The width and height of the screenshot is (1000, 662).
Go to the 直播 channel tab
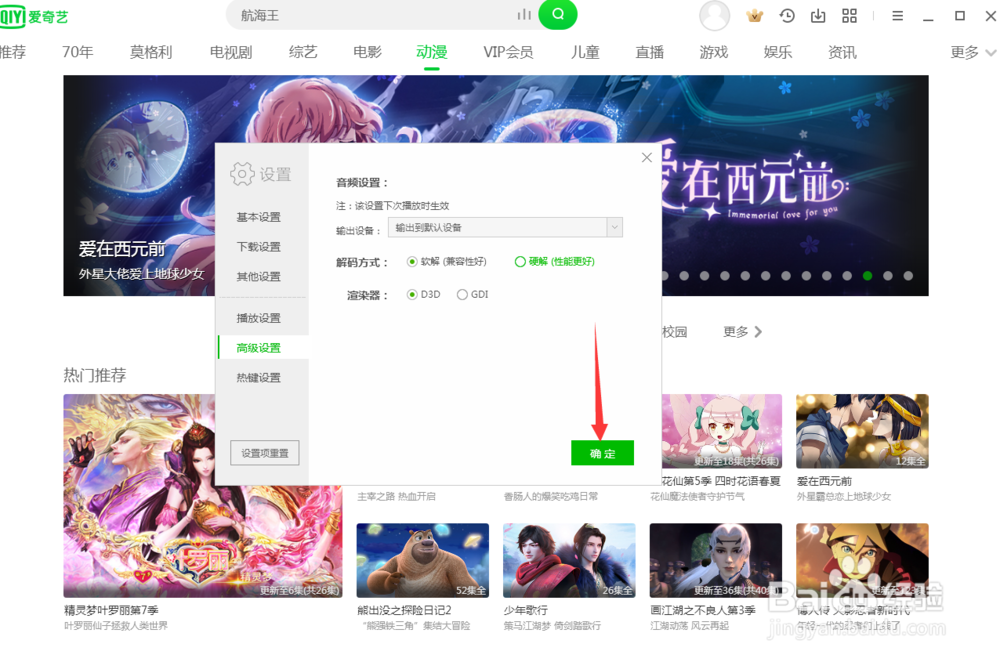point(649,52)
